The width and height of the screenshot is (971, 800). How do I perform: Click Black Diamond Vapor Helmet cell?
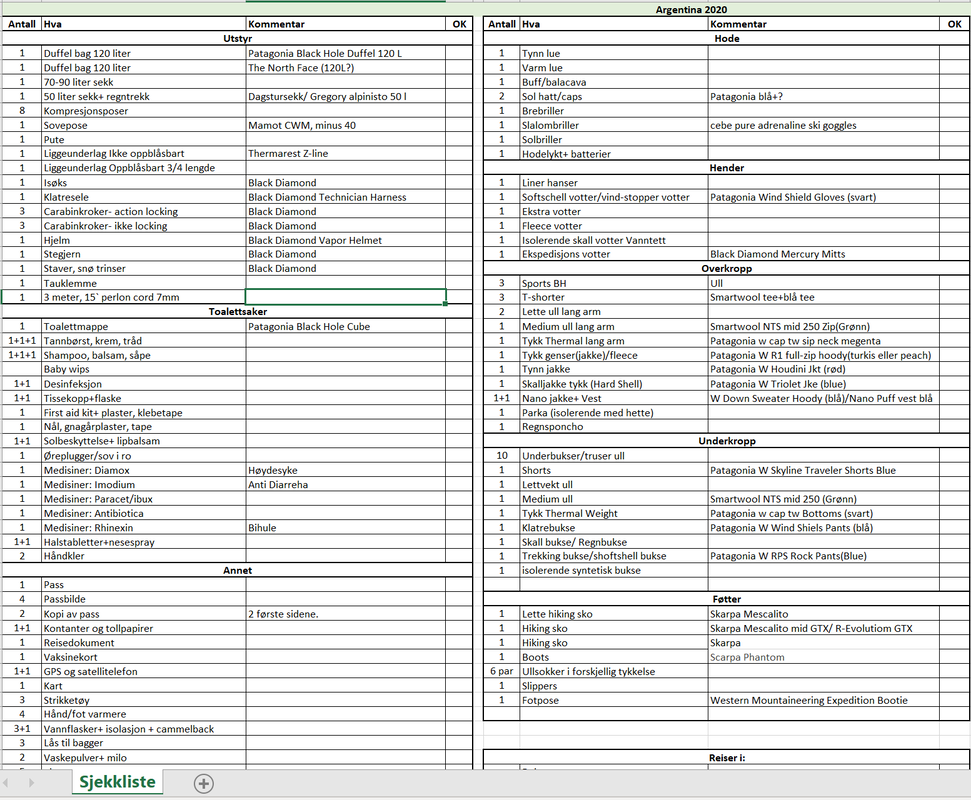346,240
